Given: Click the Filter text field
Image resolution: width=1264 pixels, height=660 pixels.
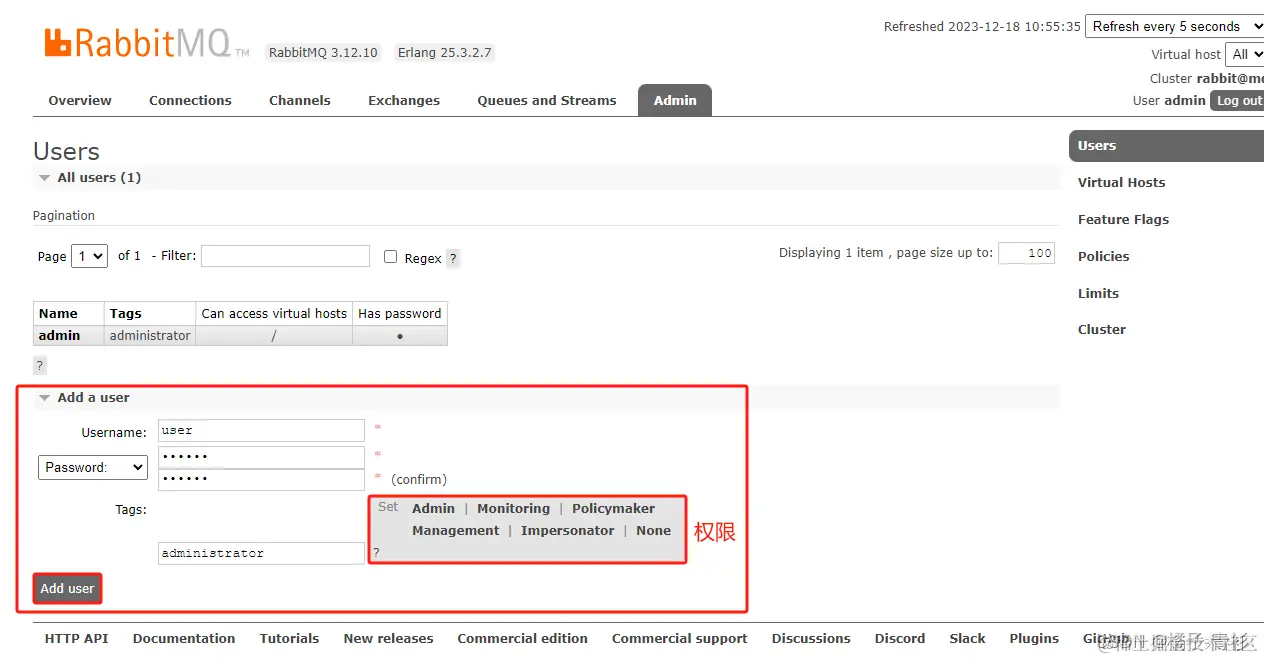Looking at the screenshot, I should (285, 256).
